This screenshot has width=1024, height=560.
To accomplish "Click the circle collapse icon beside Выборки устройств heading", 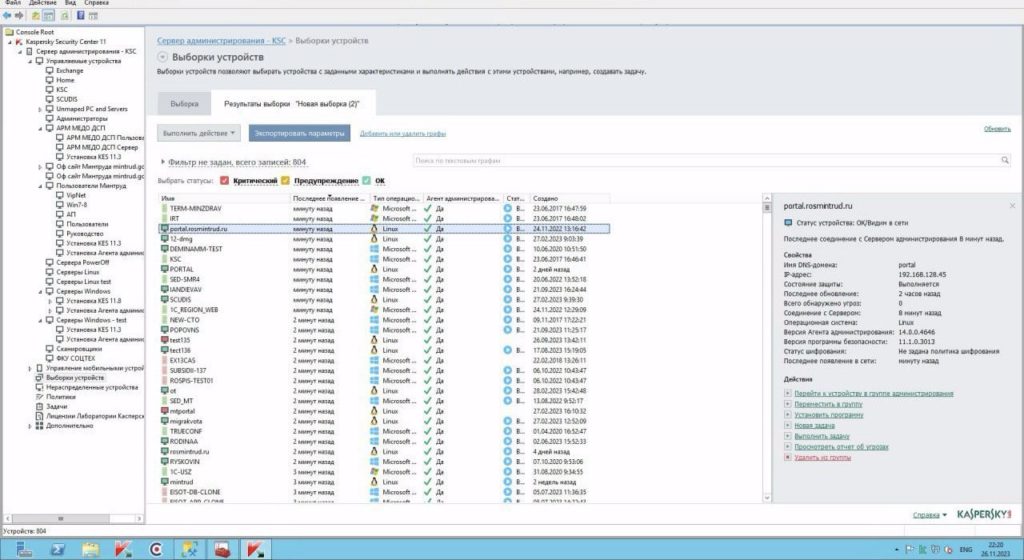I will coord(163,58).
